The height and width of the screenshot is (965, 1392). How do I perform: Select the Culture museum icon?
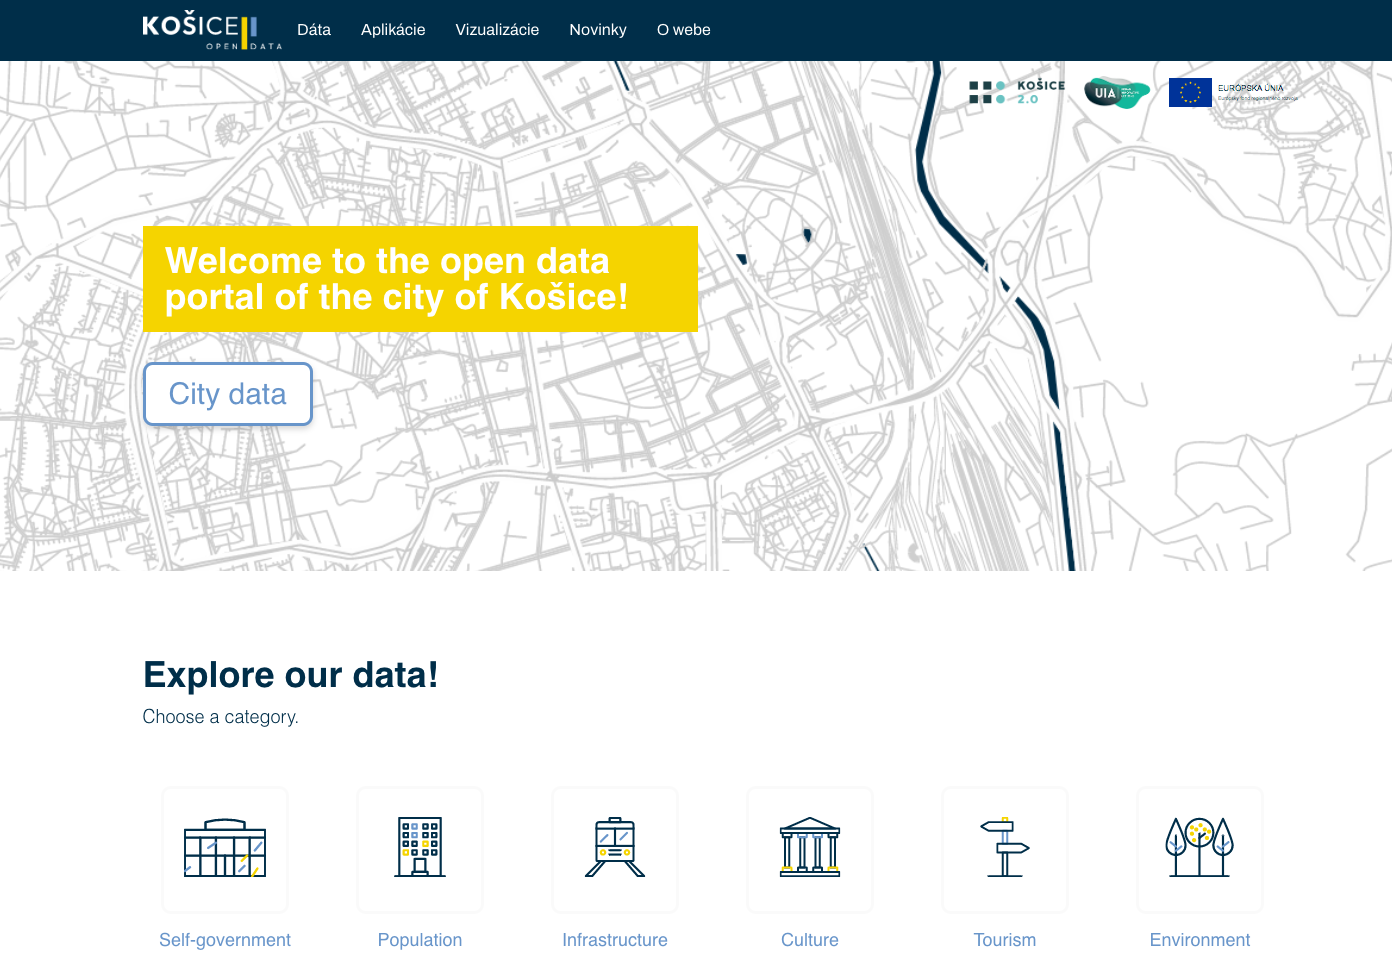pyautogui.click(x=809, y=850)
